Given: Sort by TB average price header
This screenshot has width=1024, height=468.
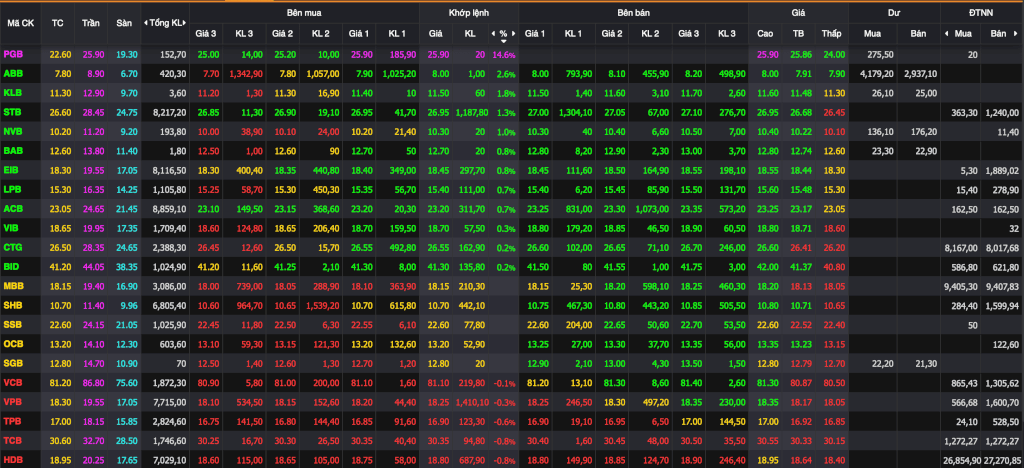Looking at the screenshot, I should click(799, 33).
